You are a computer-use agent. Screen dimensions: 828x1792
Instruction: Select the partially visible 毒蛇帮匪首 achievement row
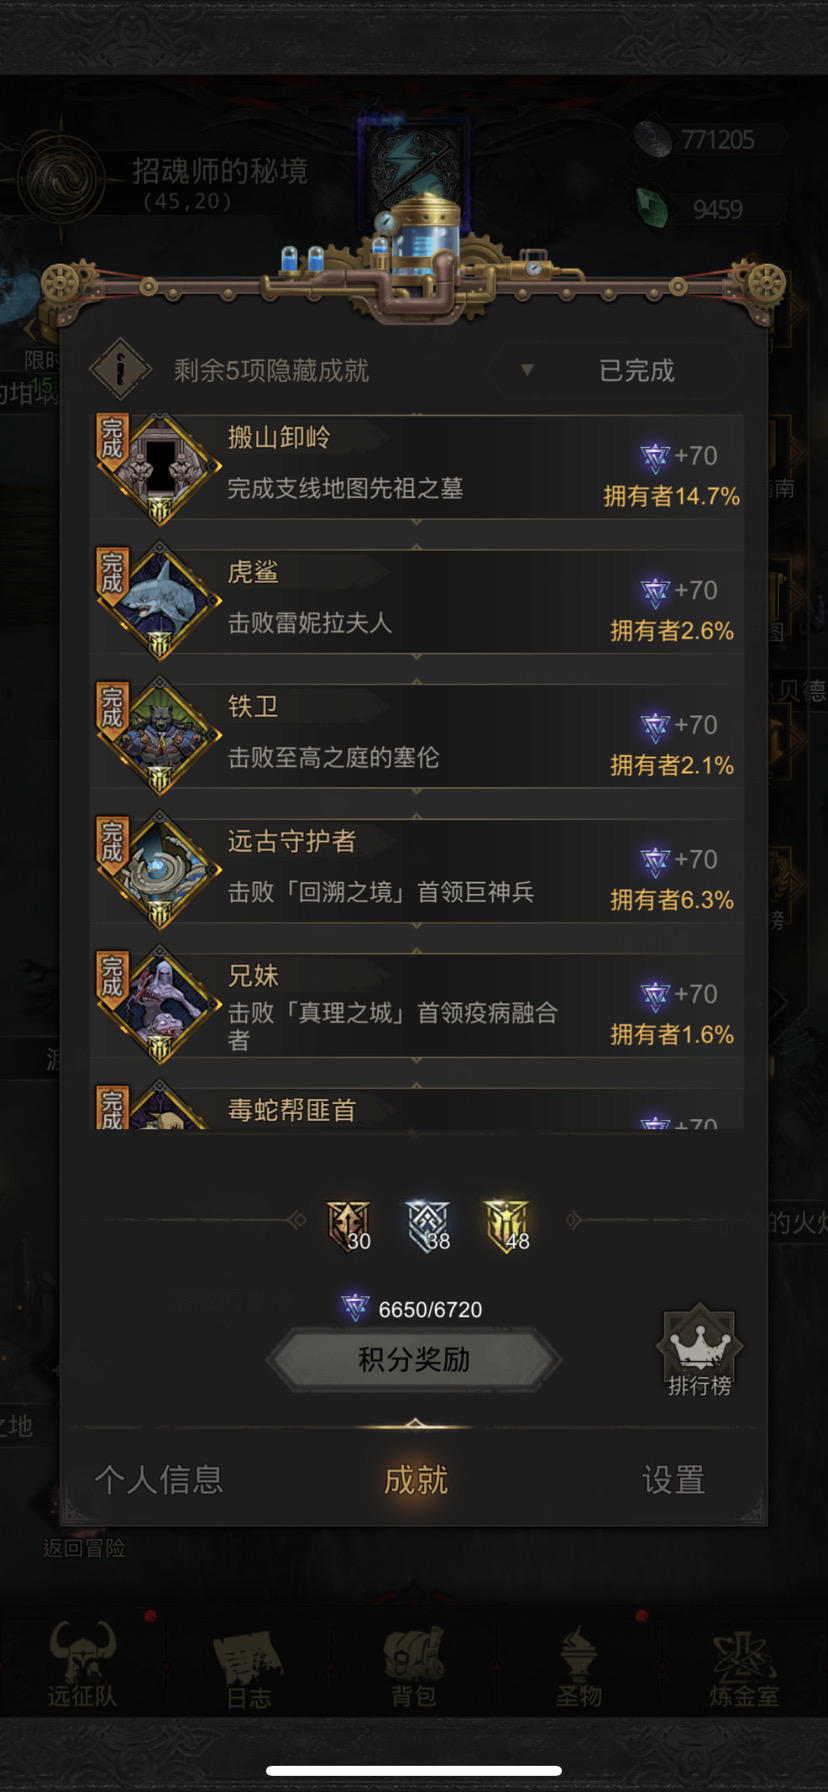(417, 1109)
